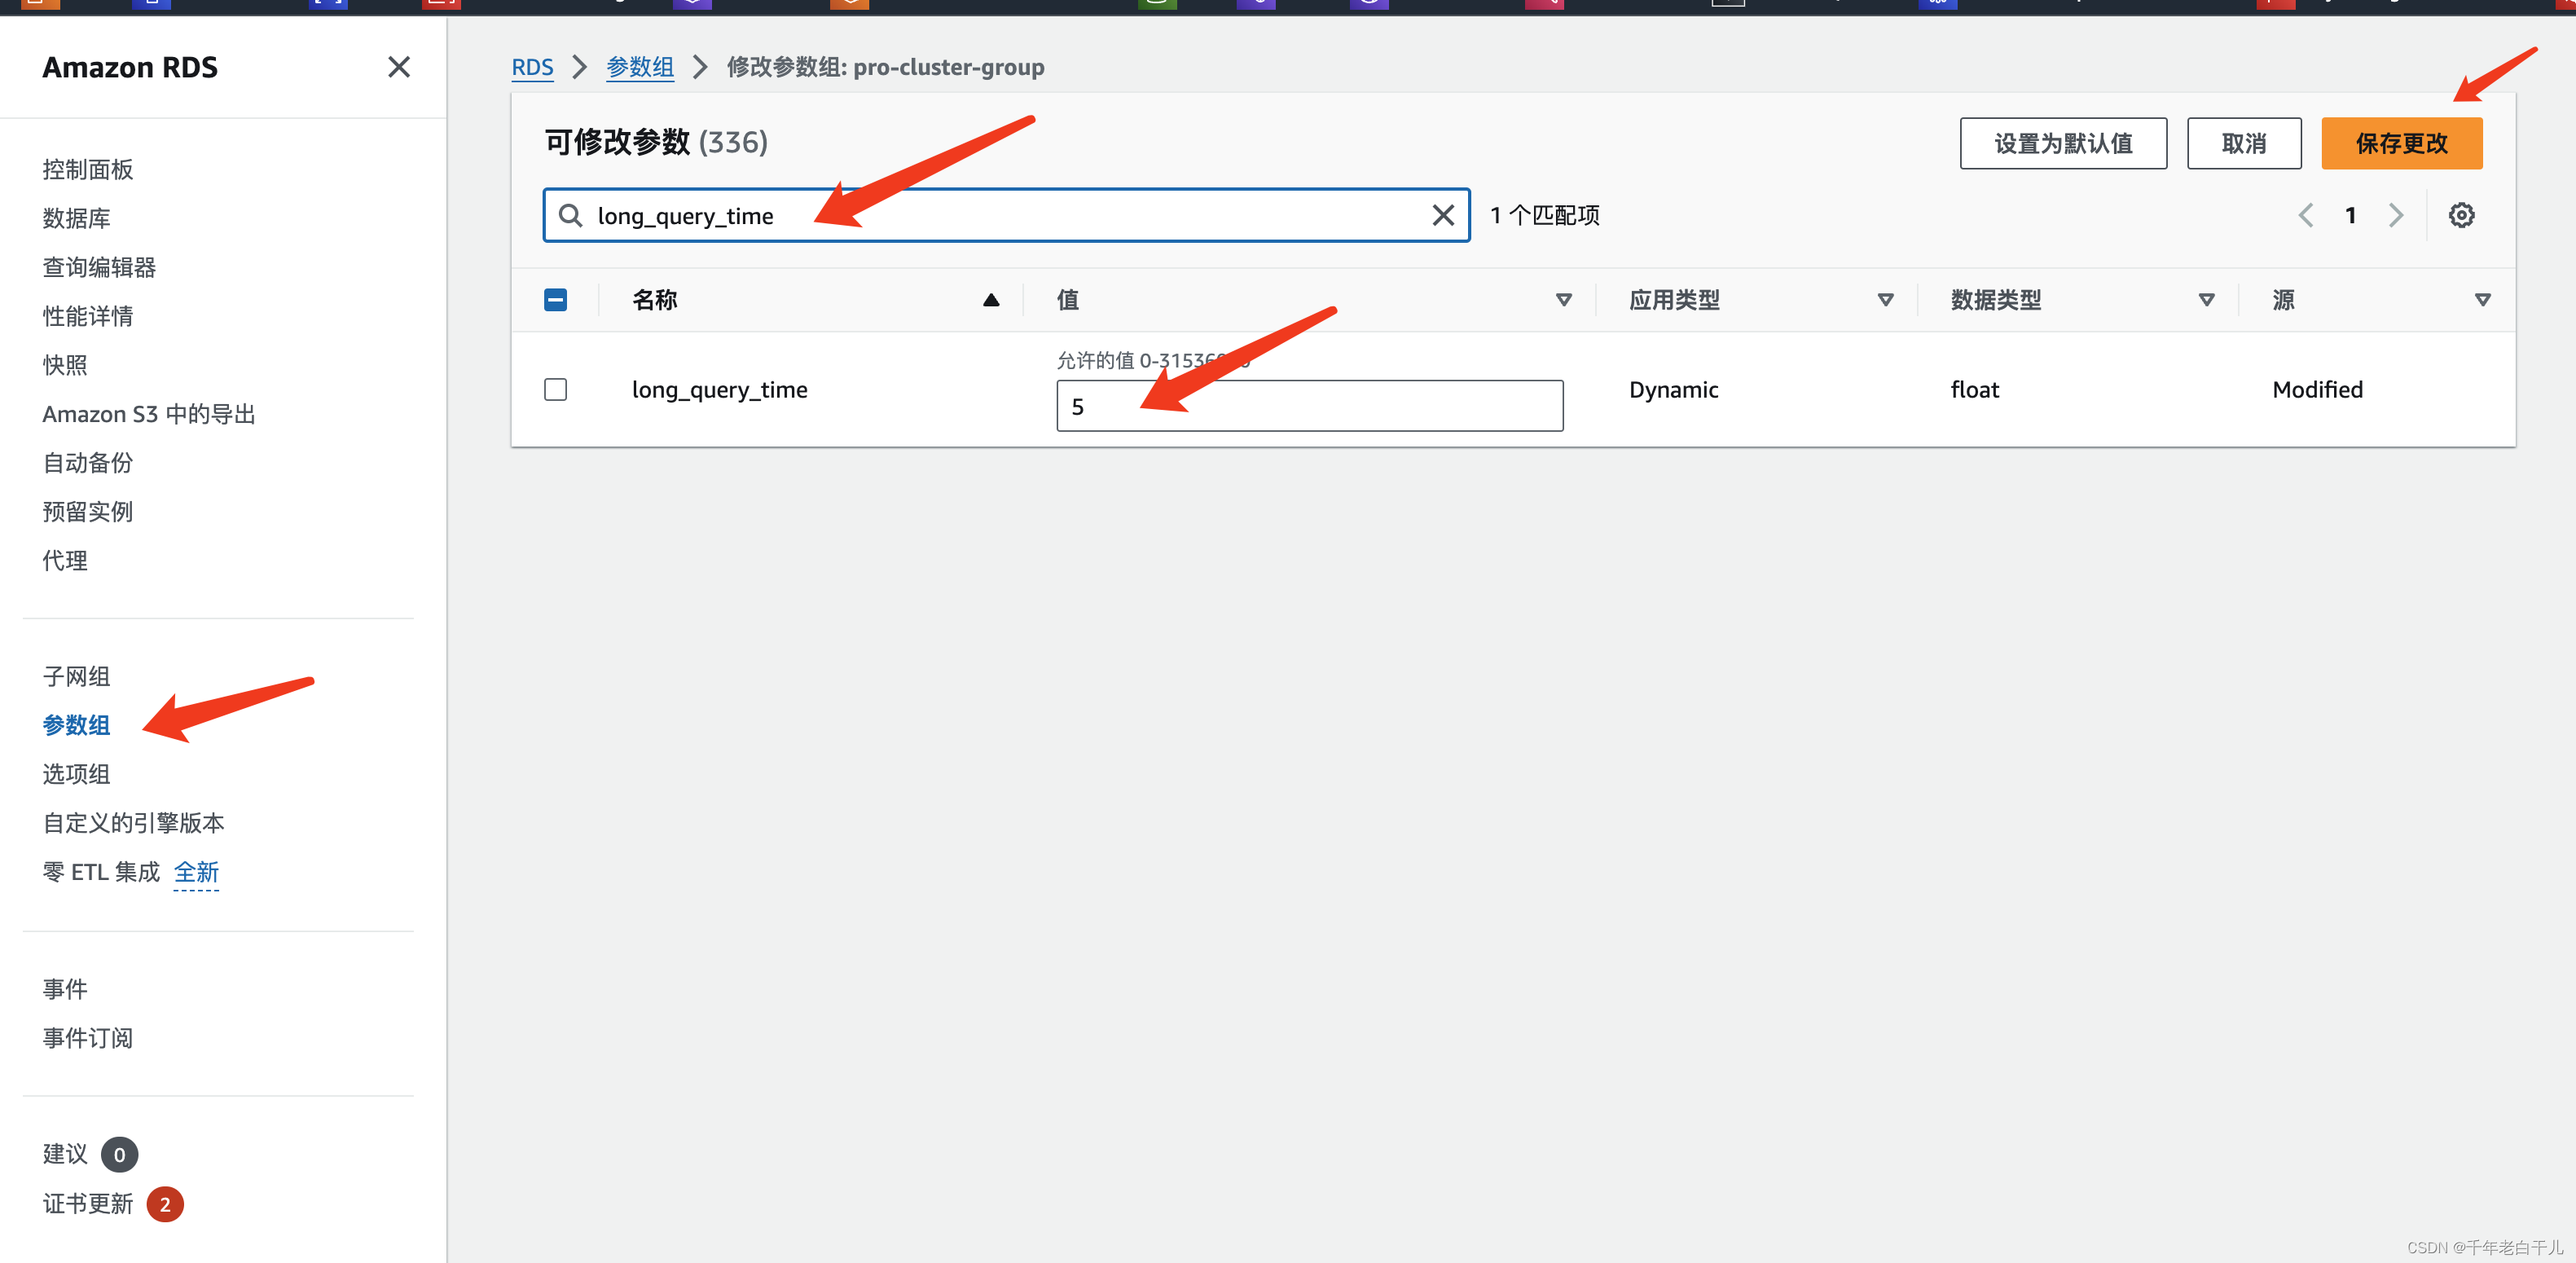Open table preferences gear icon
Screen dimensions: 2576x1263
click(2460, 215)
